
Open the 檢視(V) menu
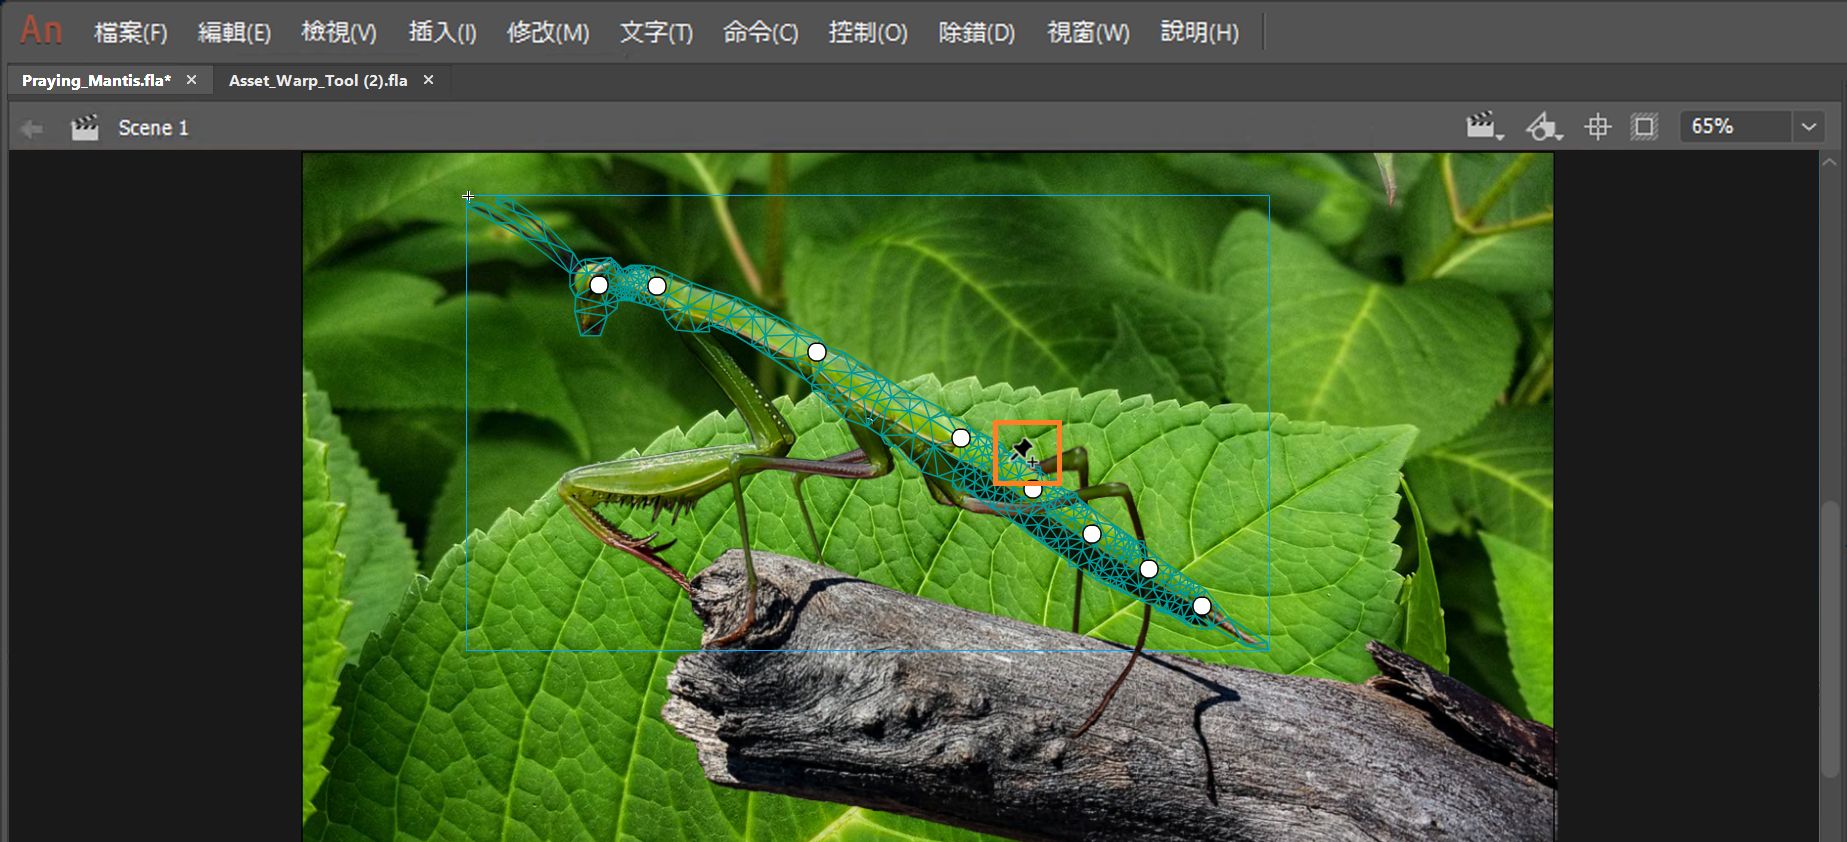click(x=339, y=33)
